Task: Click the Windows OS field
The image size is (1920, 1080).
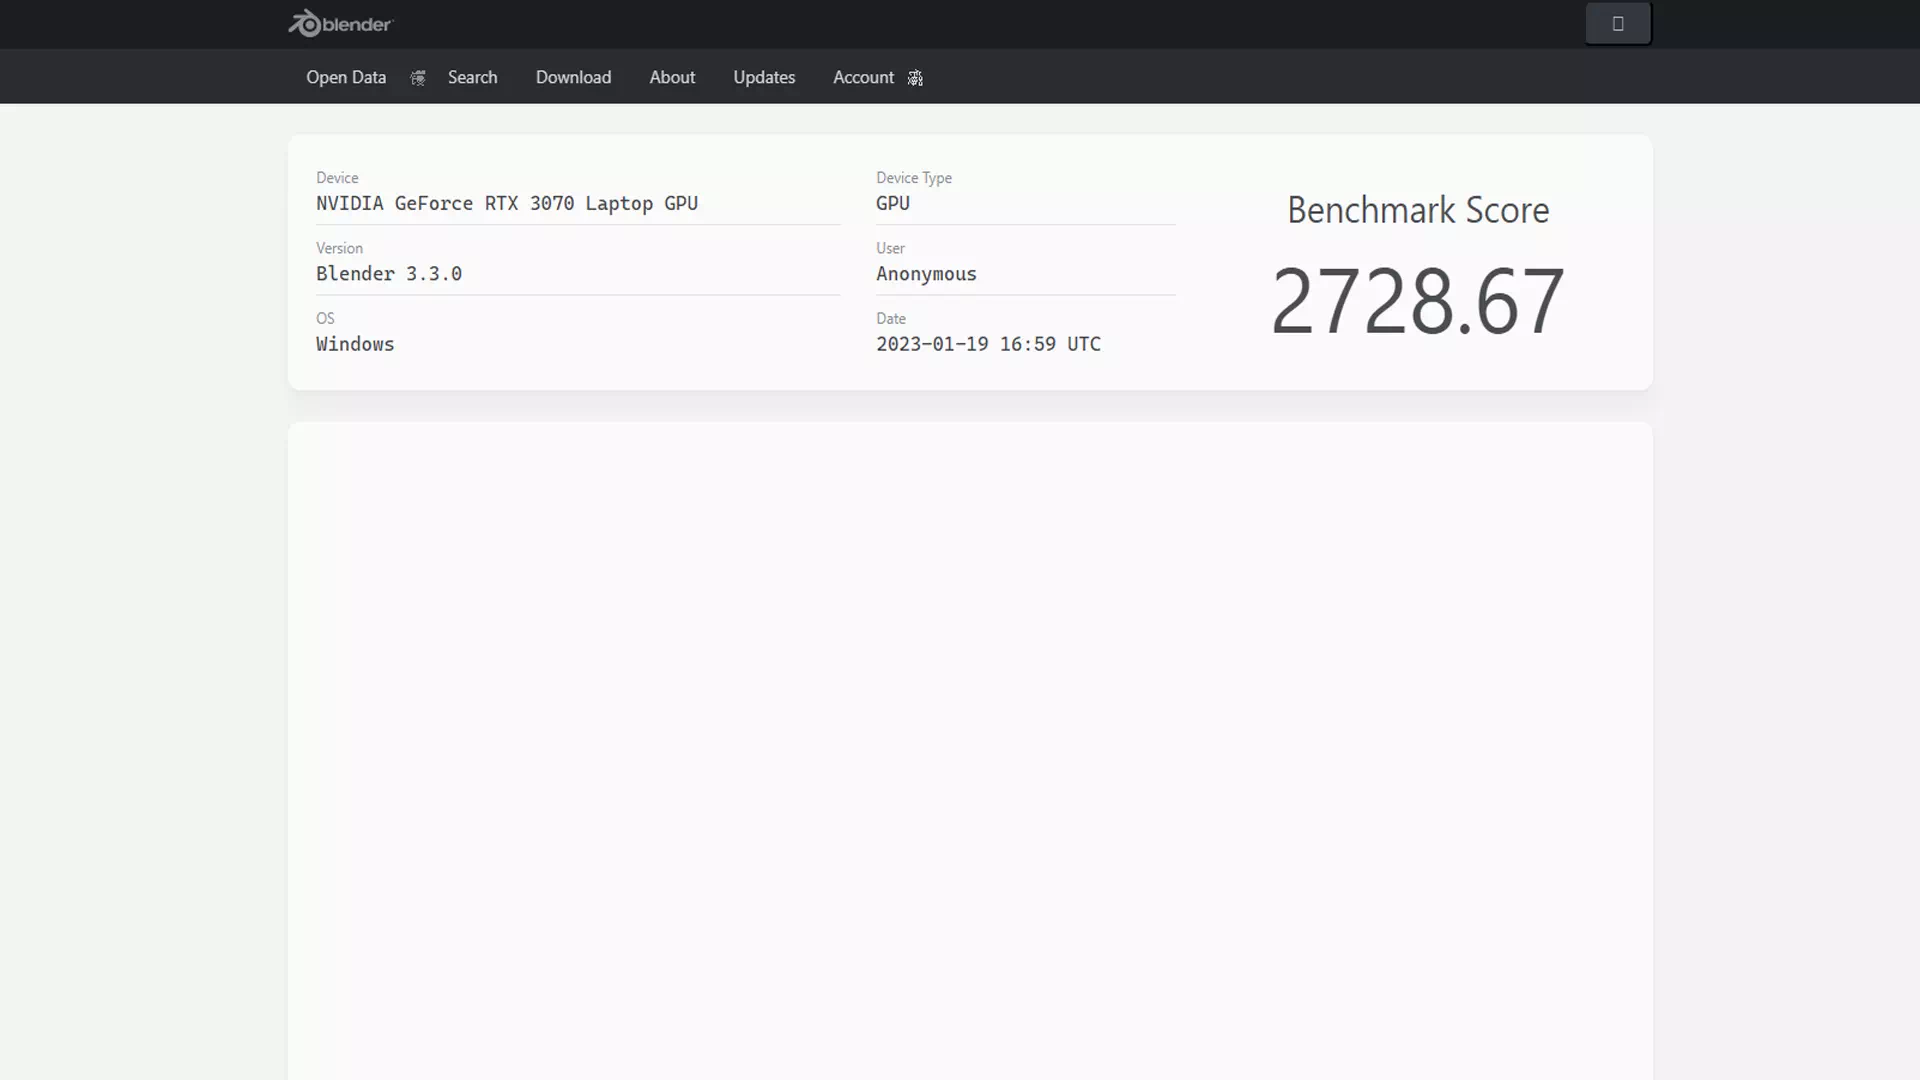Action: click(354, 344)
